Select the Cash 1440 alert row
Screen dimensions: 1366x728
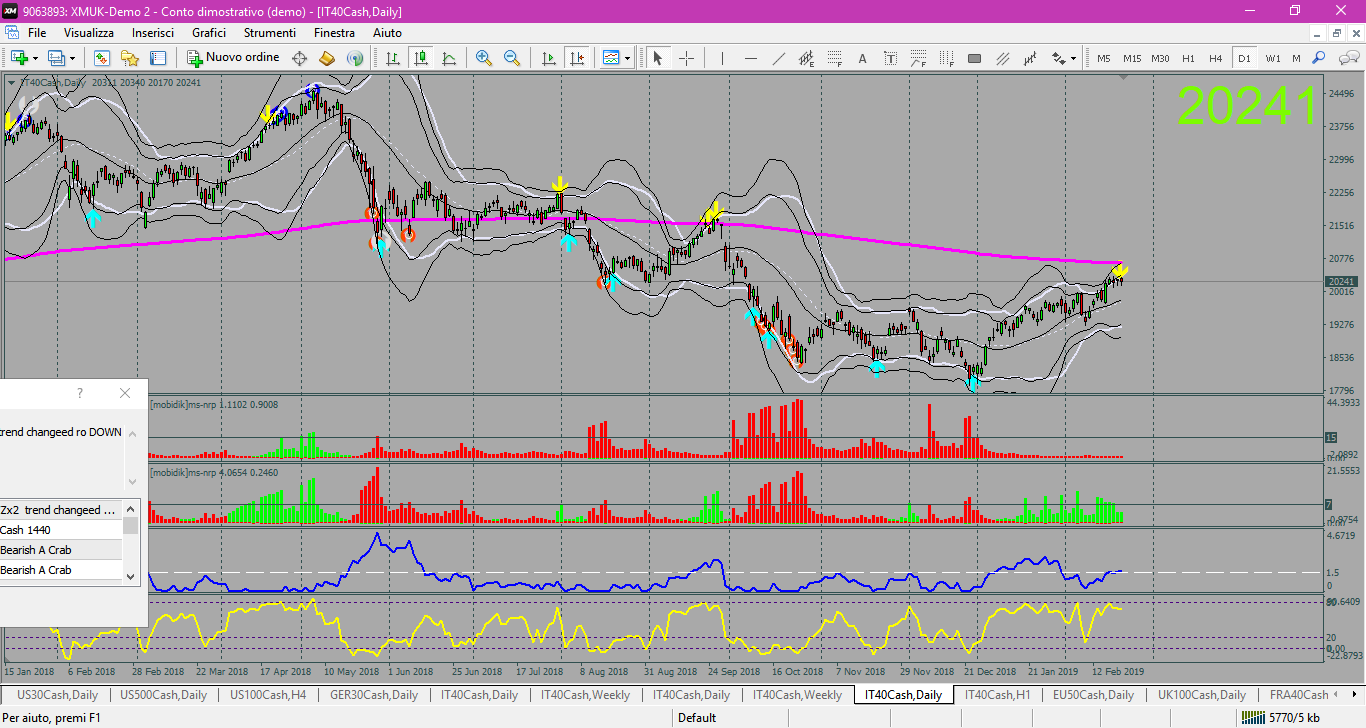tap(61, 530)
